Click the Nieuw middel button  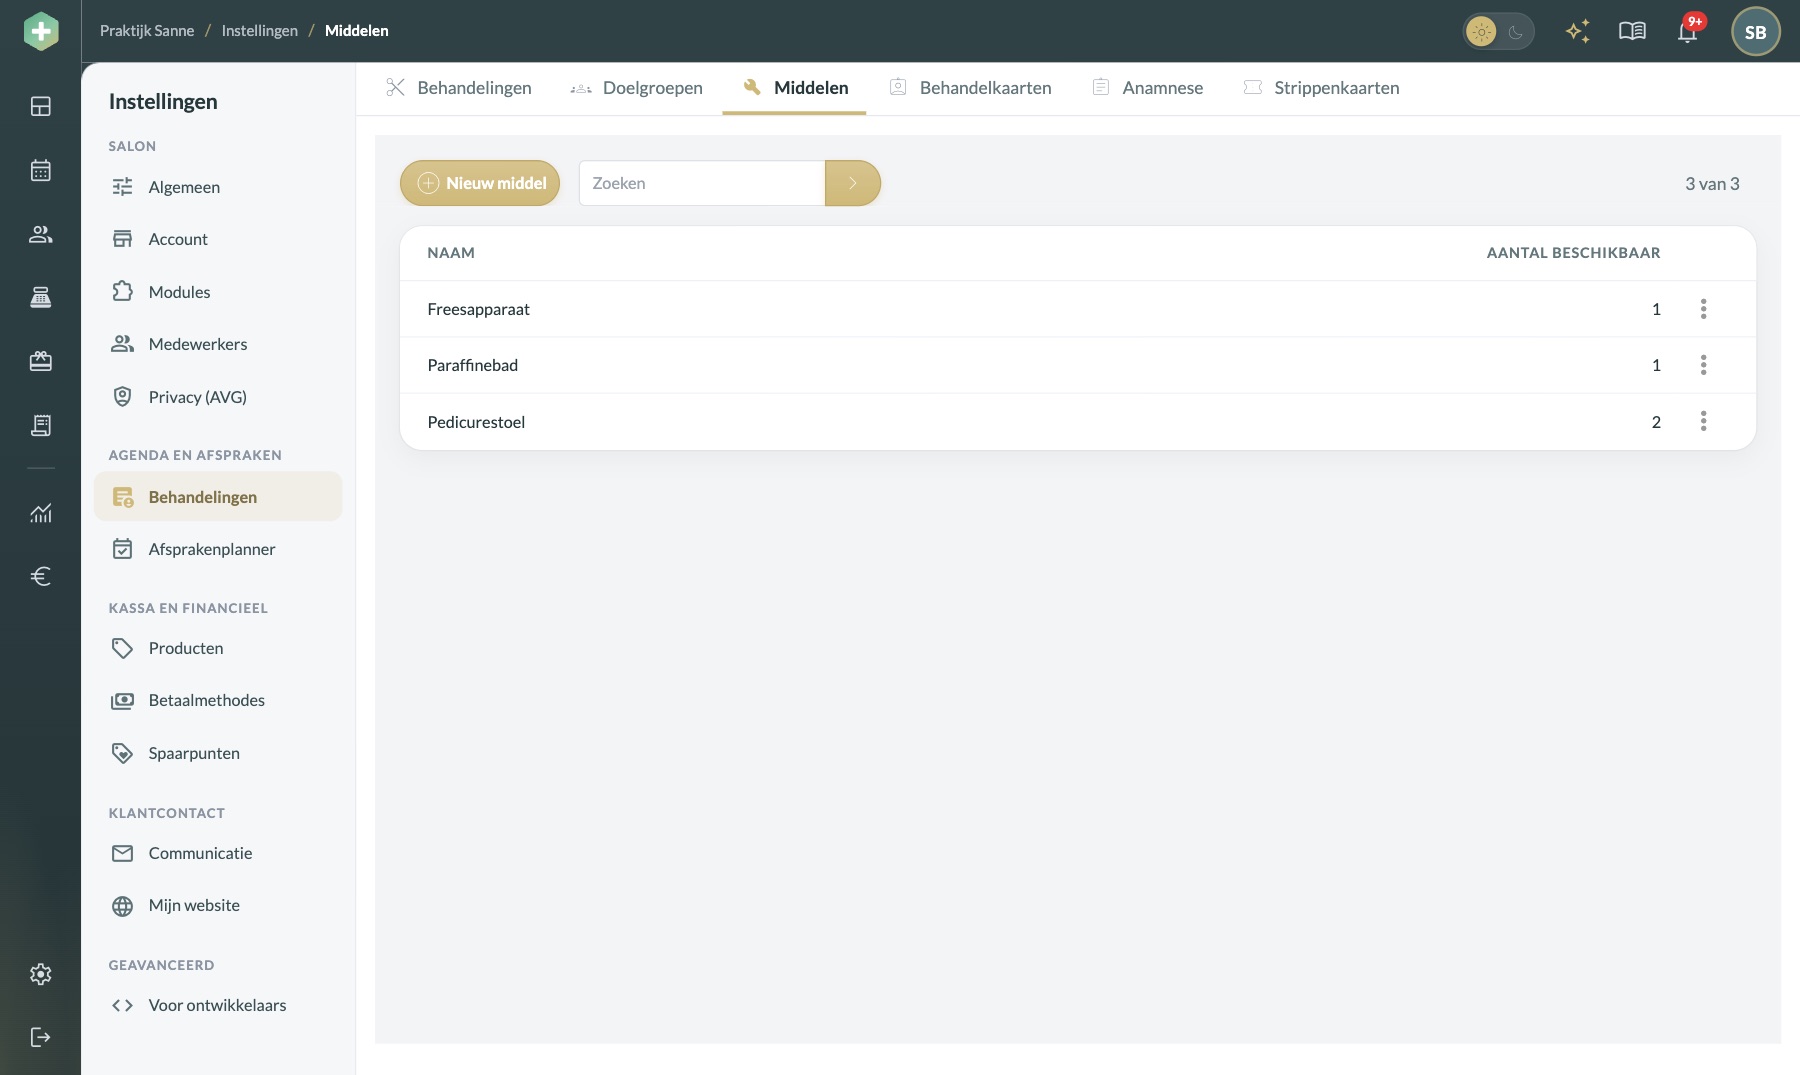point(480,183)
